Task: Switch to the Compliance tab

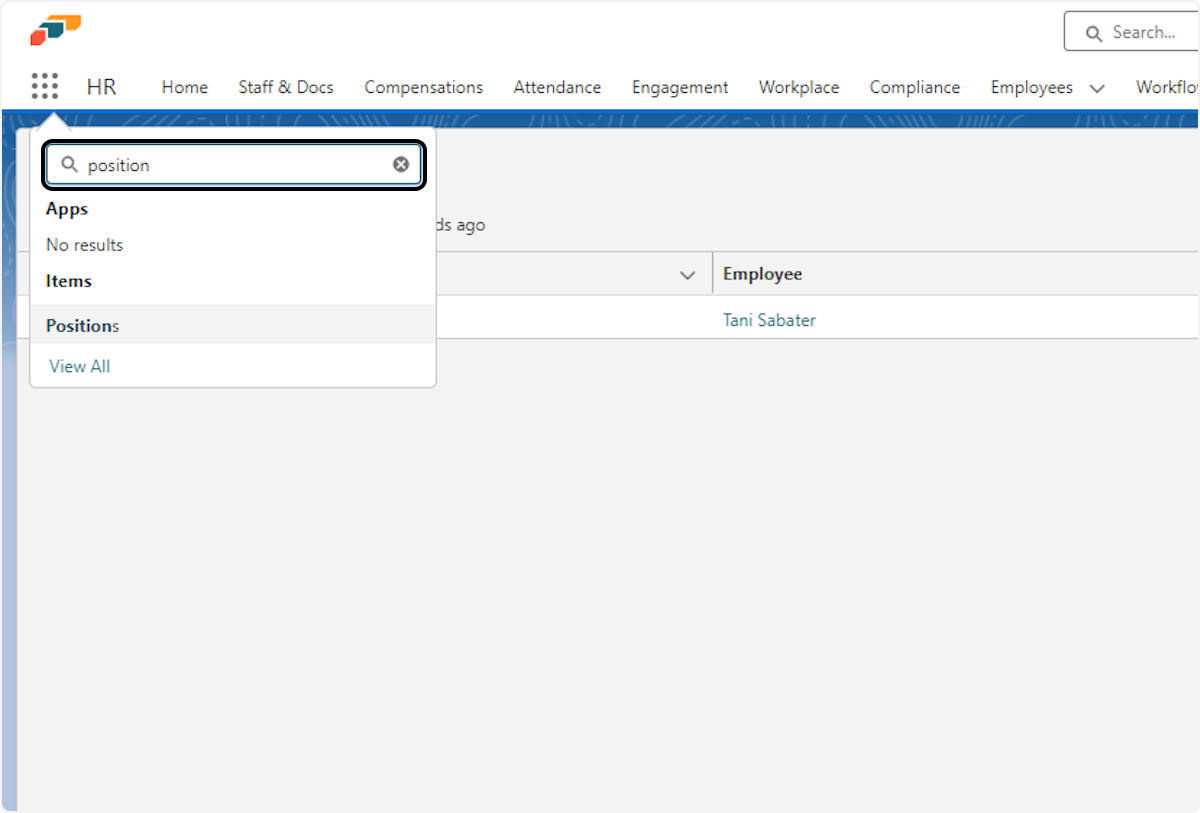Action: [914, 87]
